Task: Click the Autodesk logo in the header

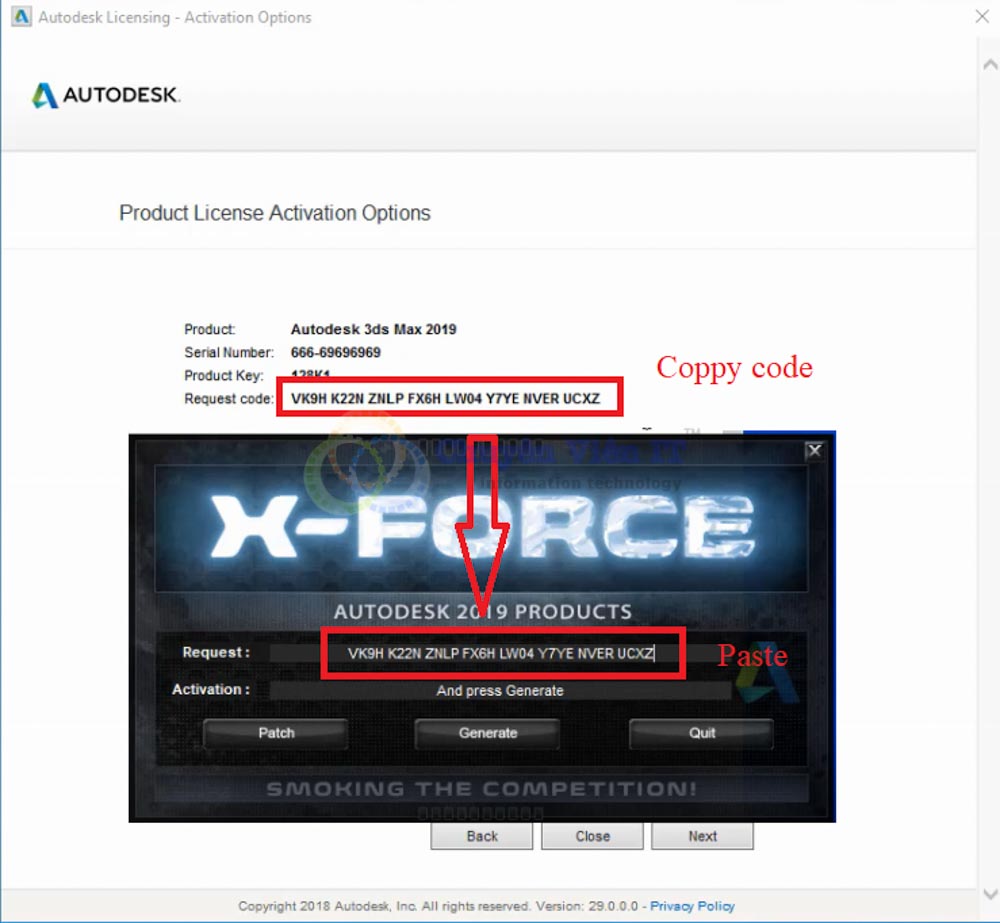Action: tap(106, 96)
